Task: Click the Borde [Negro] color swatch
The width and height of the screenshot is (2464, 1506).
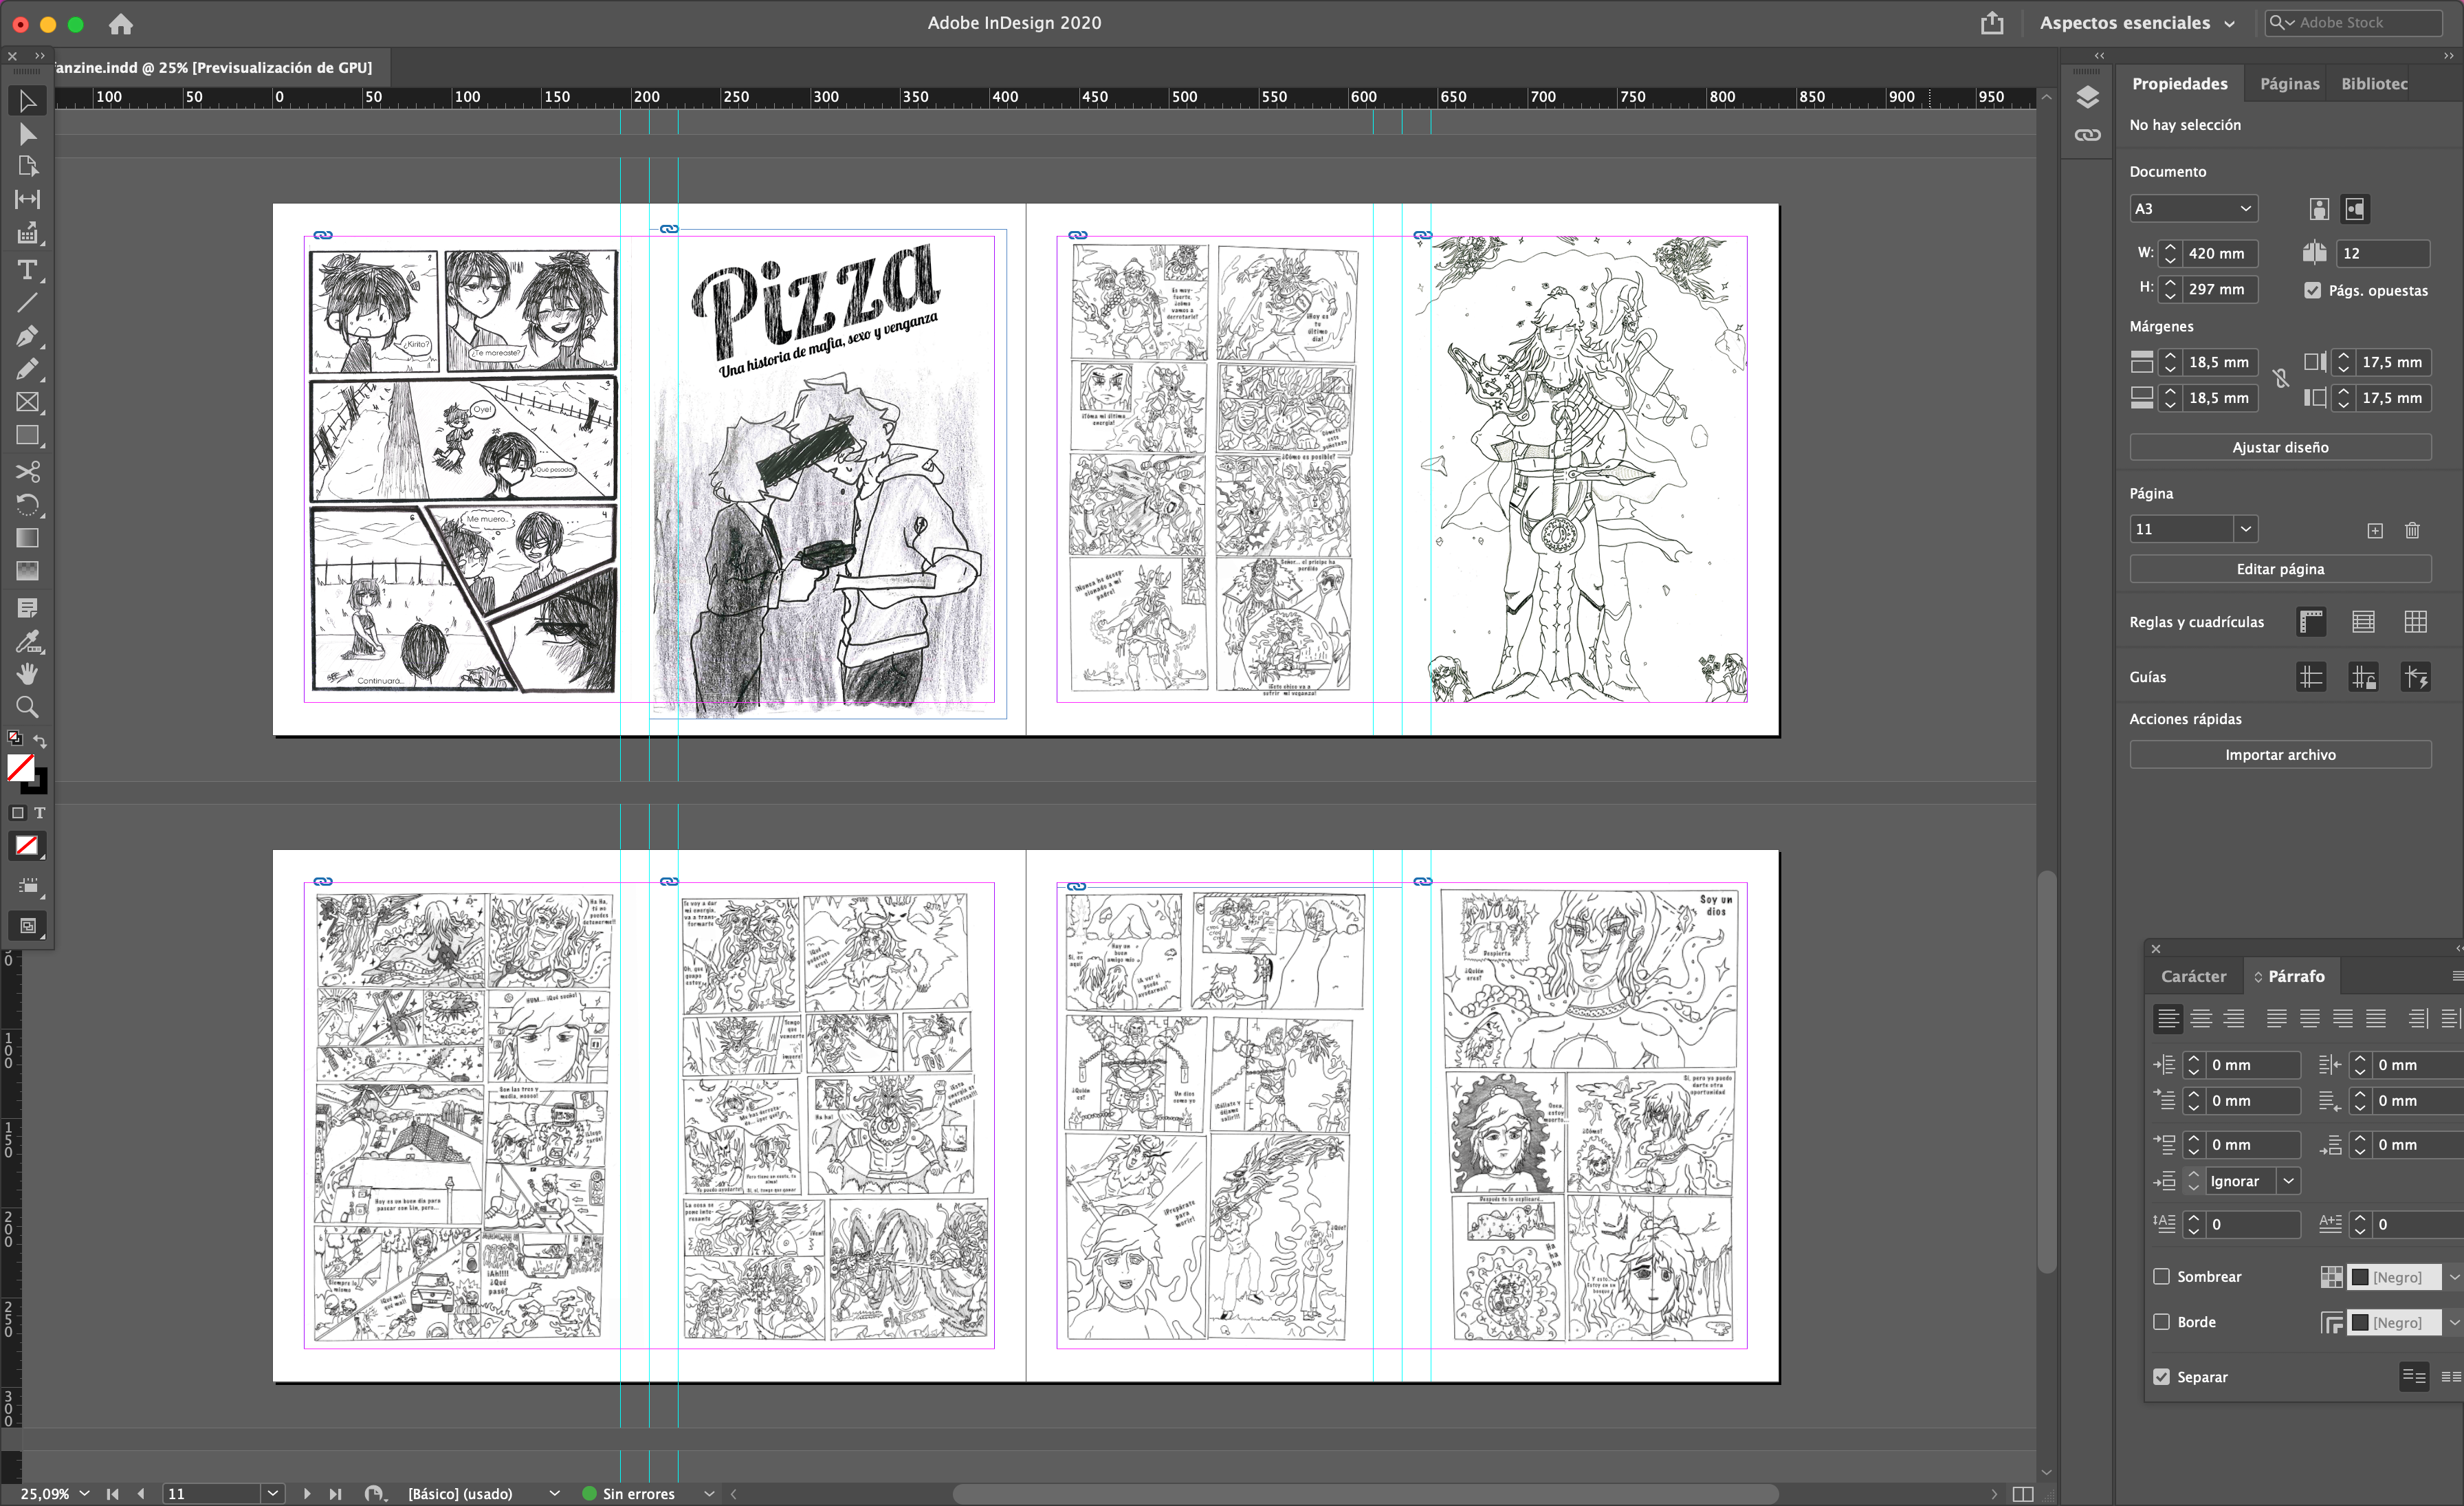Action: point(2360,1322)
